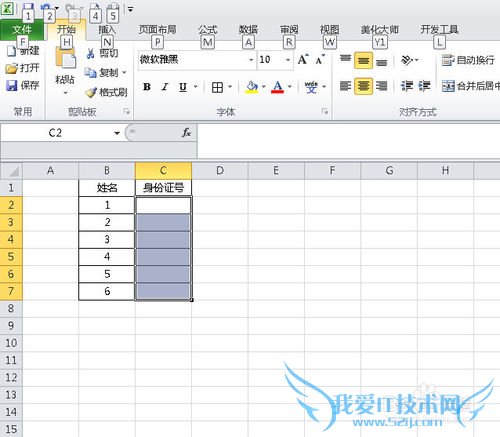The image size is (500, 437).
Task: Expand the phonetic guide dropdown arrow
Action: point(324,87)
